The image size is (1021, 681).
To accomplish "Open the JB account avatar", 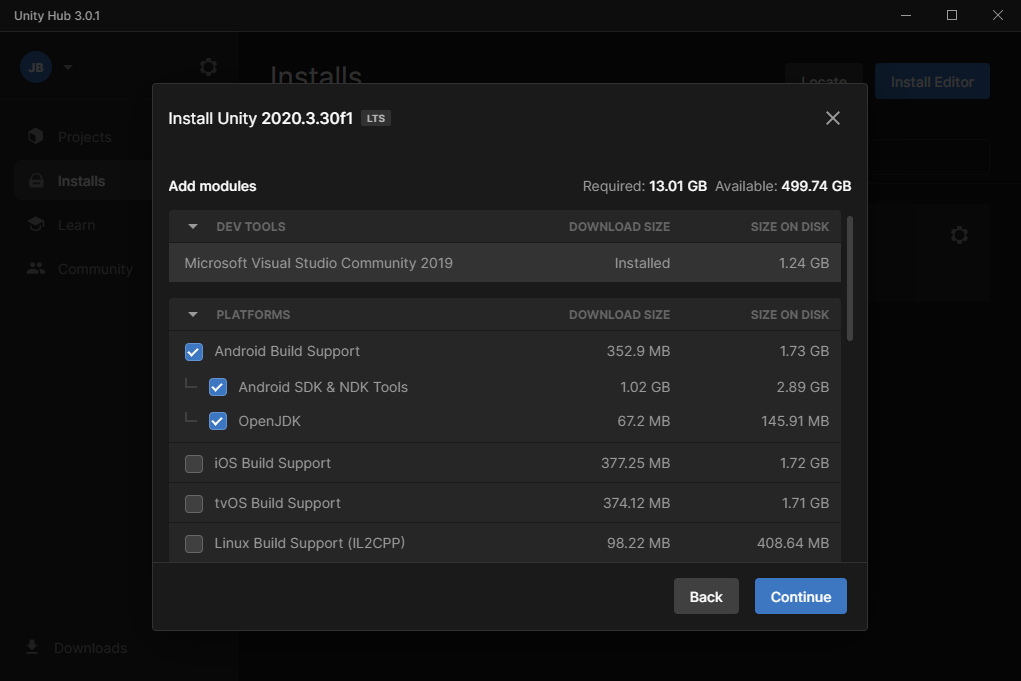I will point(36,67).
